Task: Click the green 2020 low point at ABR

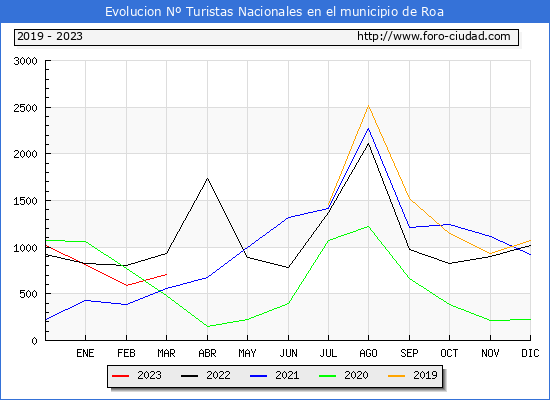Action: [207, 326]
